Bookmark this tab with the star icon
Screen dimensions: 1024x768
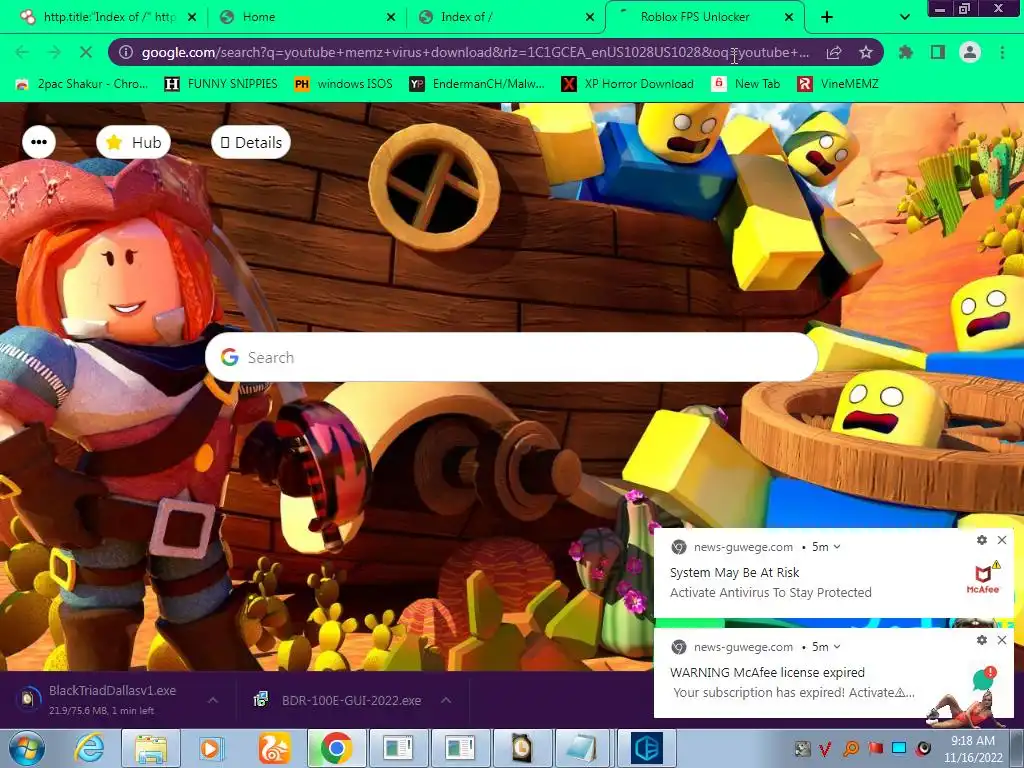[866, 52]
